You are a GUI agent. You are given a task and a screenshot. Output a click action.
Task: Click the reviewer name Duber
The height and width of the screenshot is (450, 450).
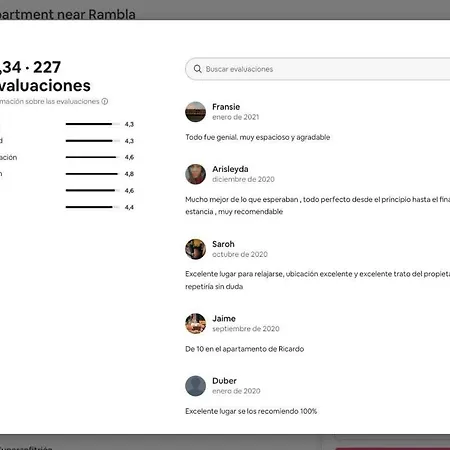coord(224,381)
